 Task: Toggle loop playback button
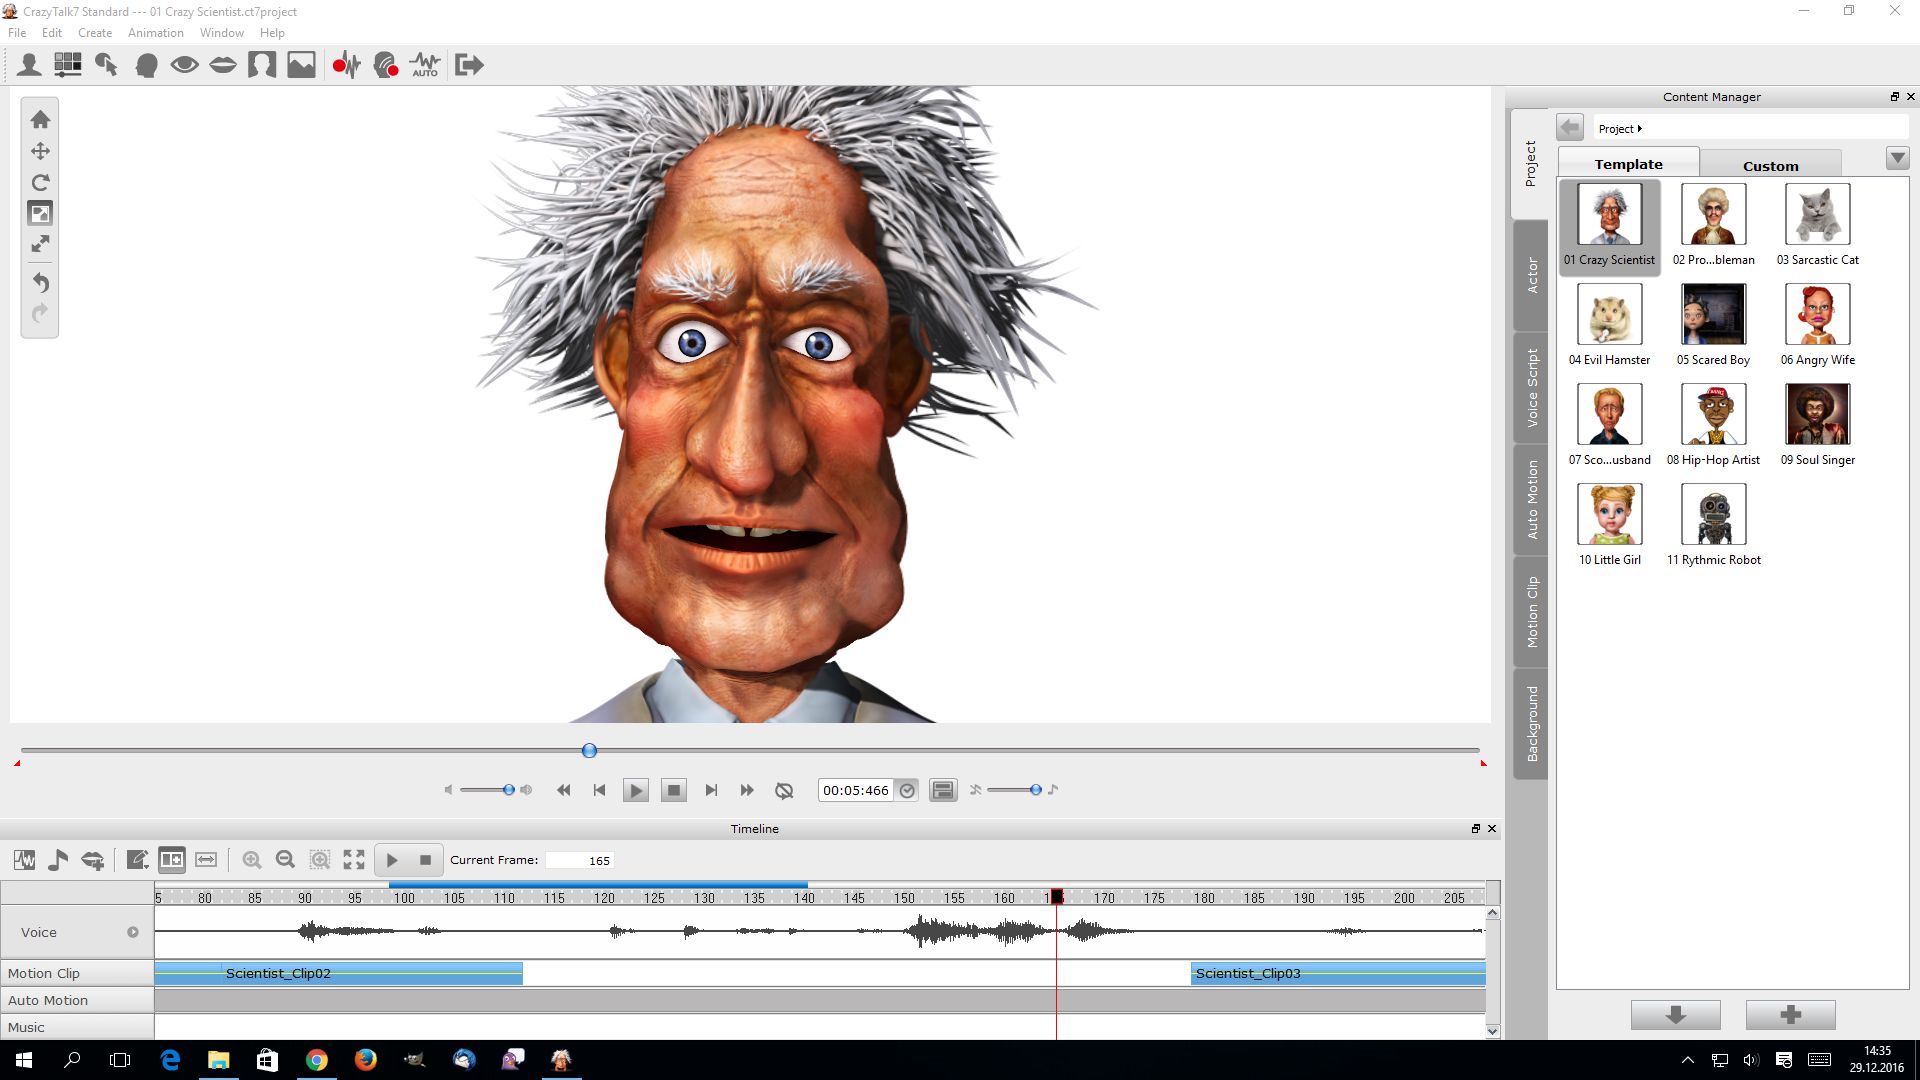[x=784, y=791]
